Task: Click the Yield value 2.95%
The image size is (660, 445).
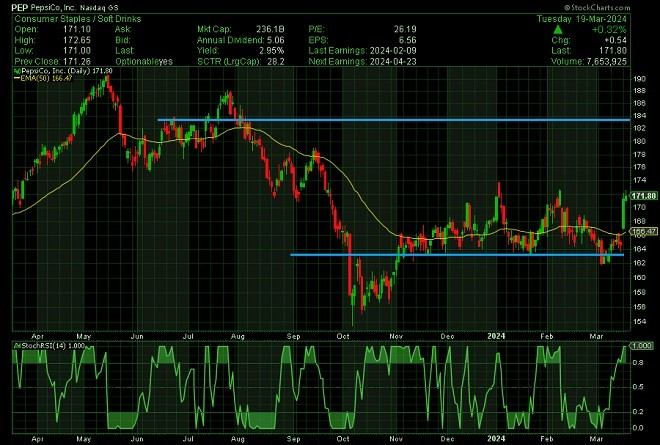Action: click(271, 51)
